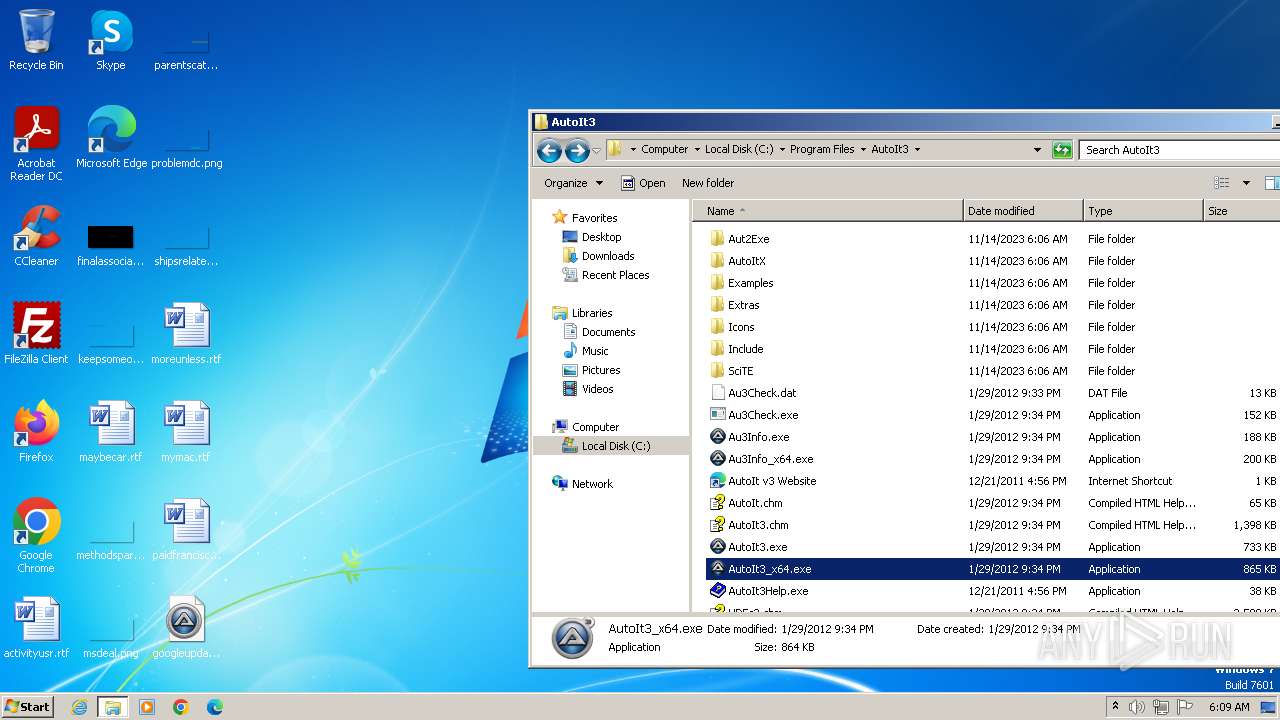
Task: Select the AutoIt v3 Website shortcut
Action: (x=772, y=481)
